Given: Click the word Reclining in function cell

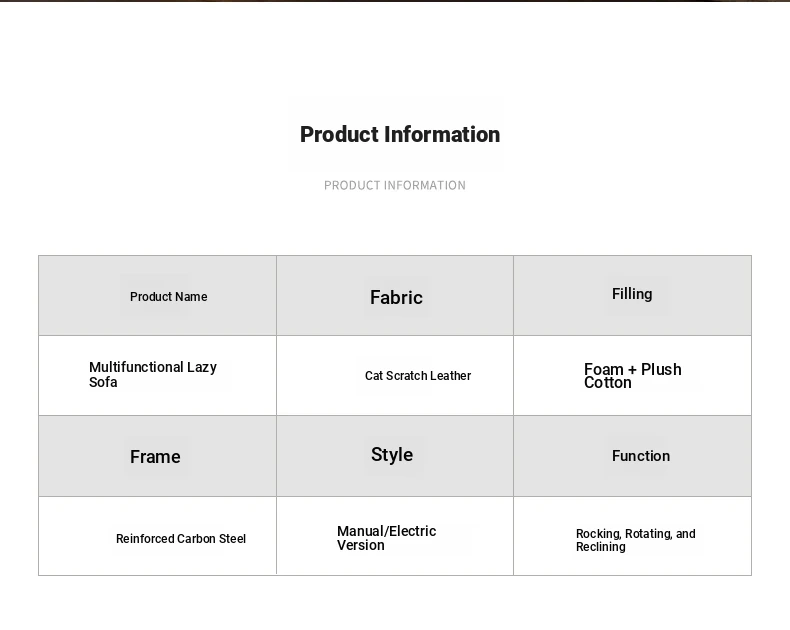Looking at the screenshot, I should pyautogui.click(x=601, y=547).
